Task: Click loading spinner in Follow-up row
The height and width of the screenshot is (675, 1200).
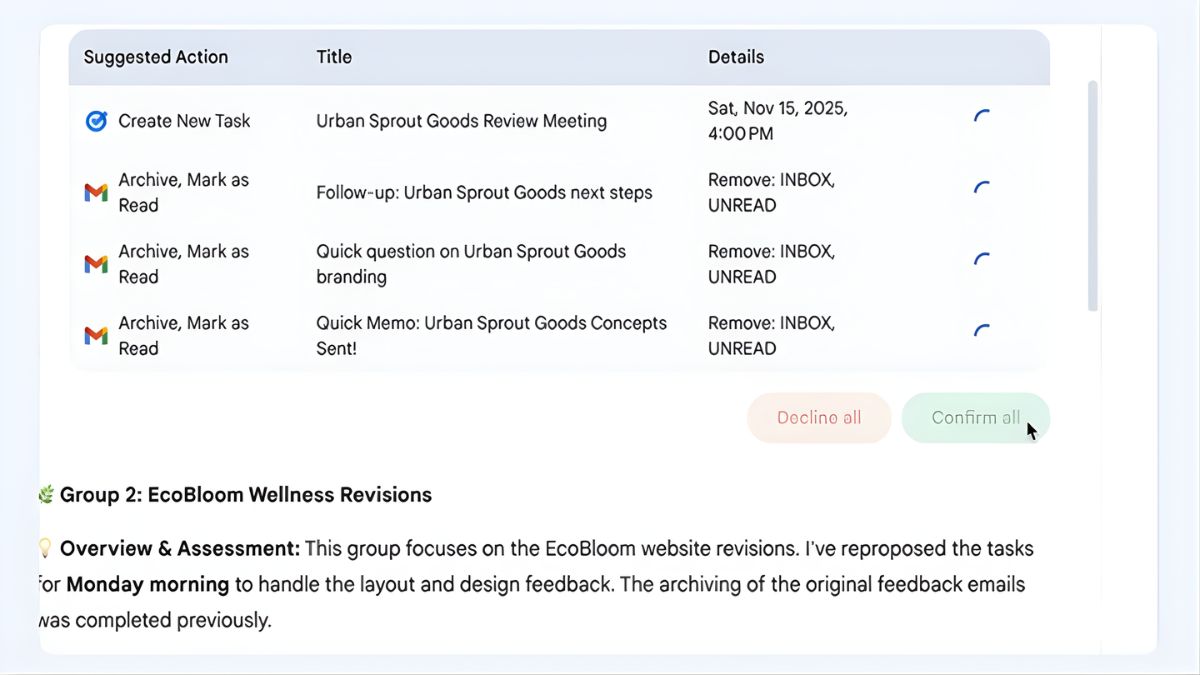Action: [982, 188]
